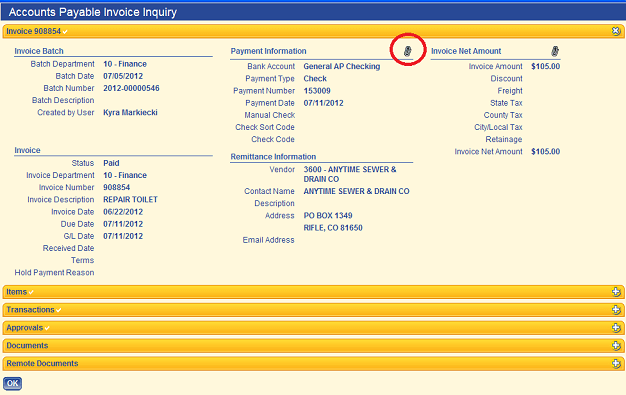
Task: Click the REPAIR TOILET invoice description
Action: [131, 199]
